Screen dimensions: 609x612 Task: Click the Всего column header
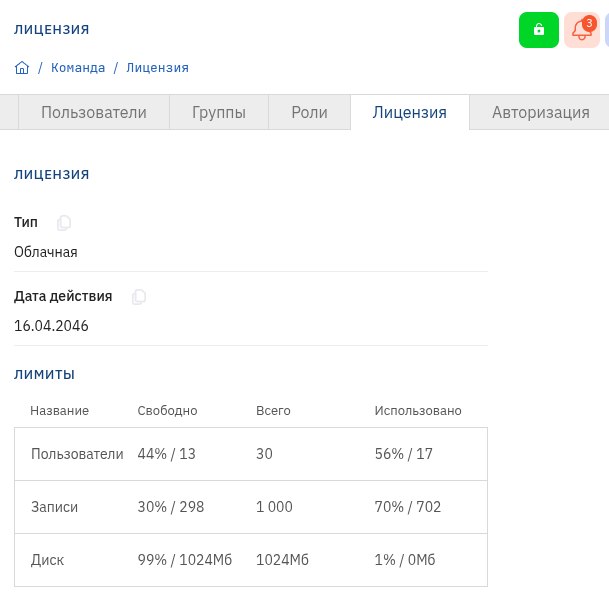coord(273,411)
